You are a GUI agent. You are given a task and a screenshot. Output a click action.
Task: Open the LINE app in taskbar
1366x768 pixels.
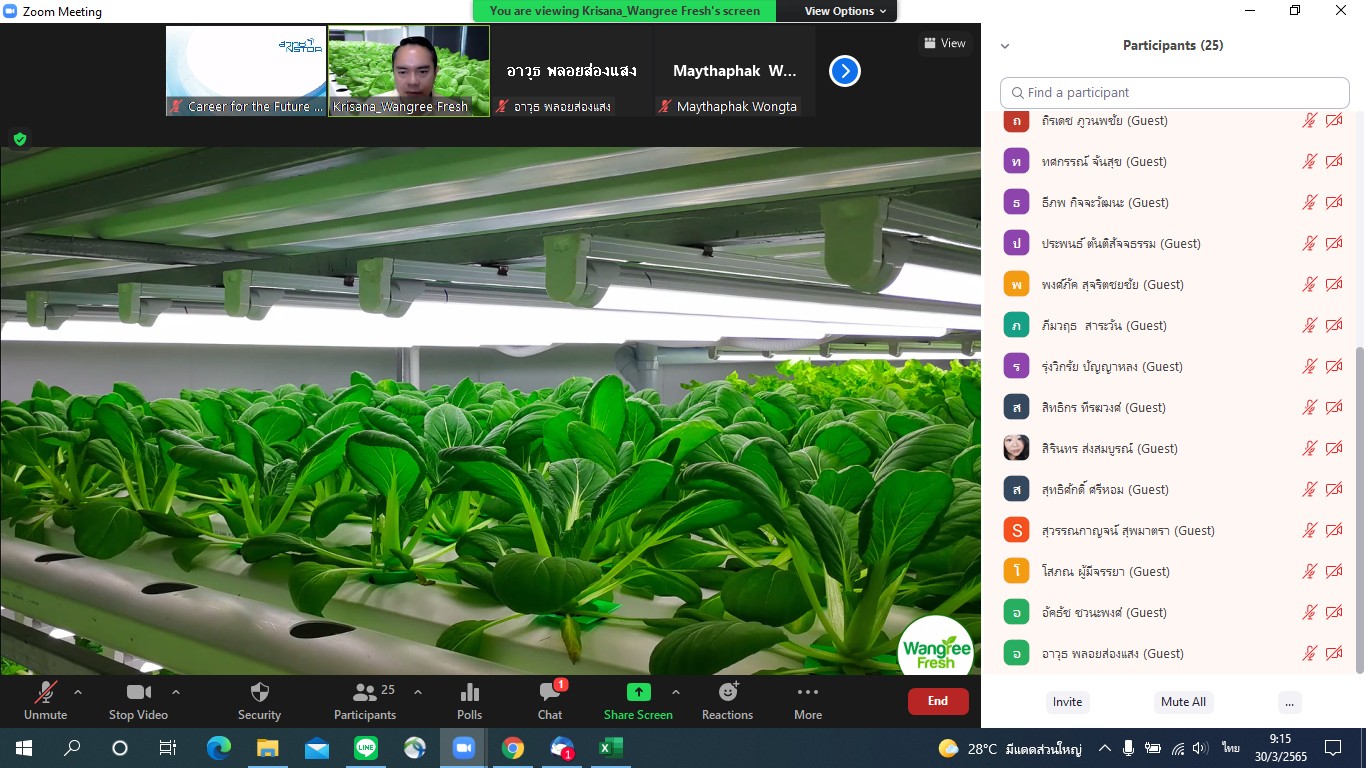[x=365, y=748]
